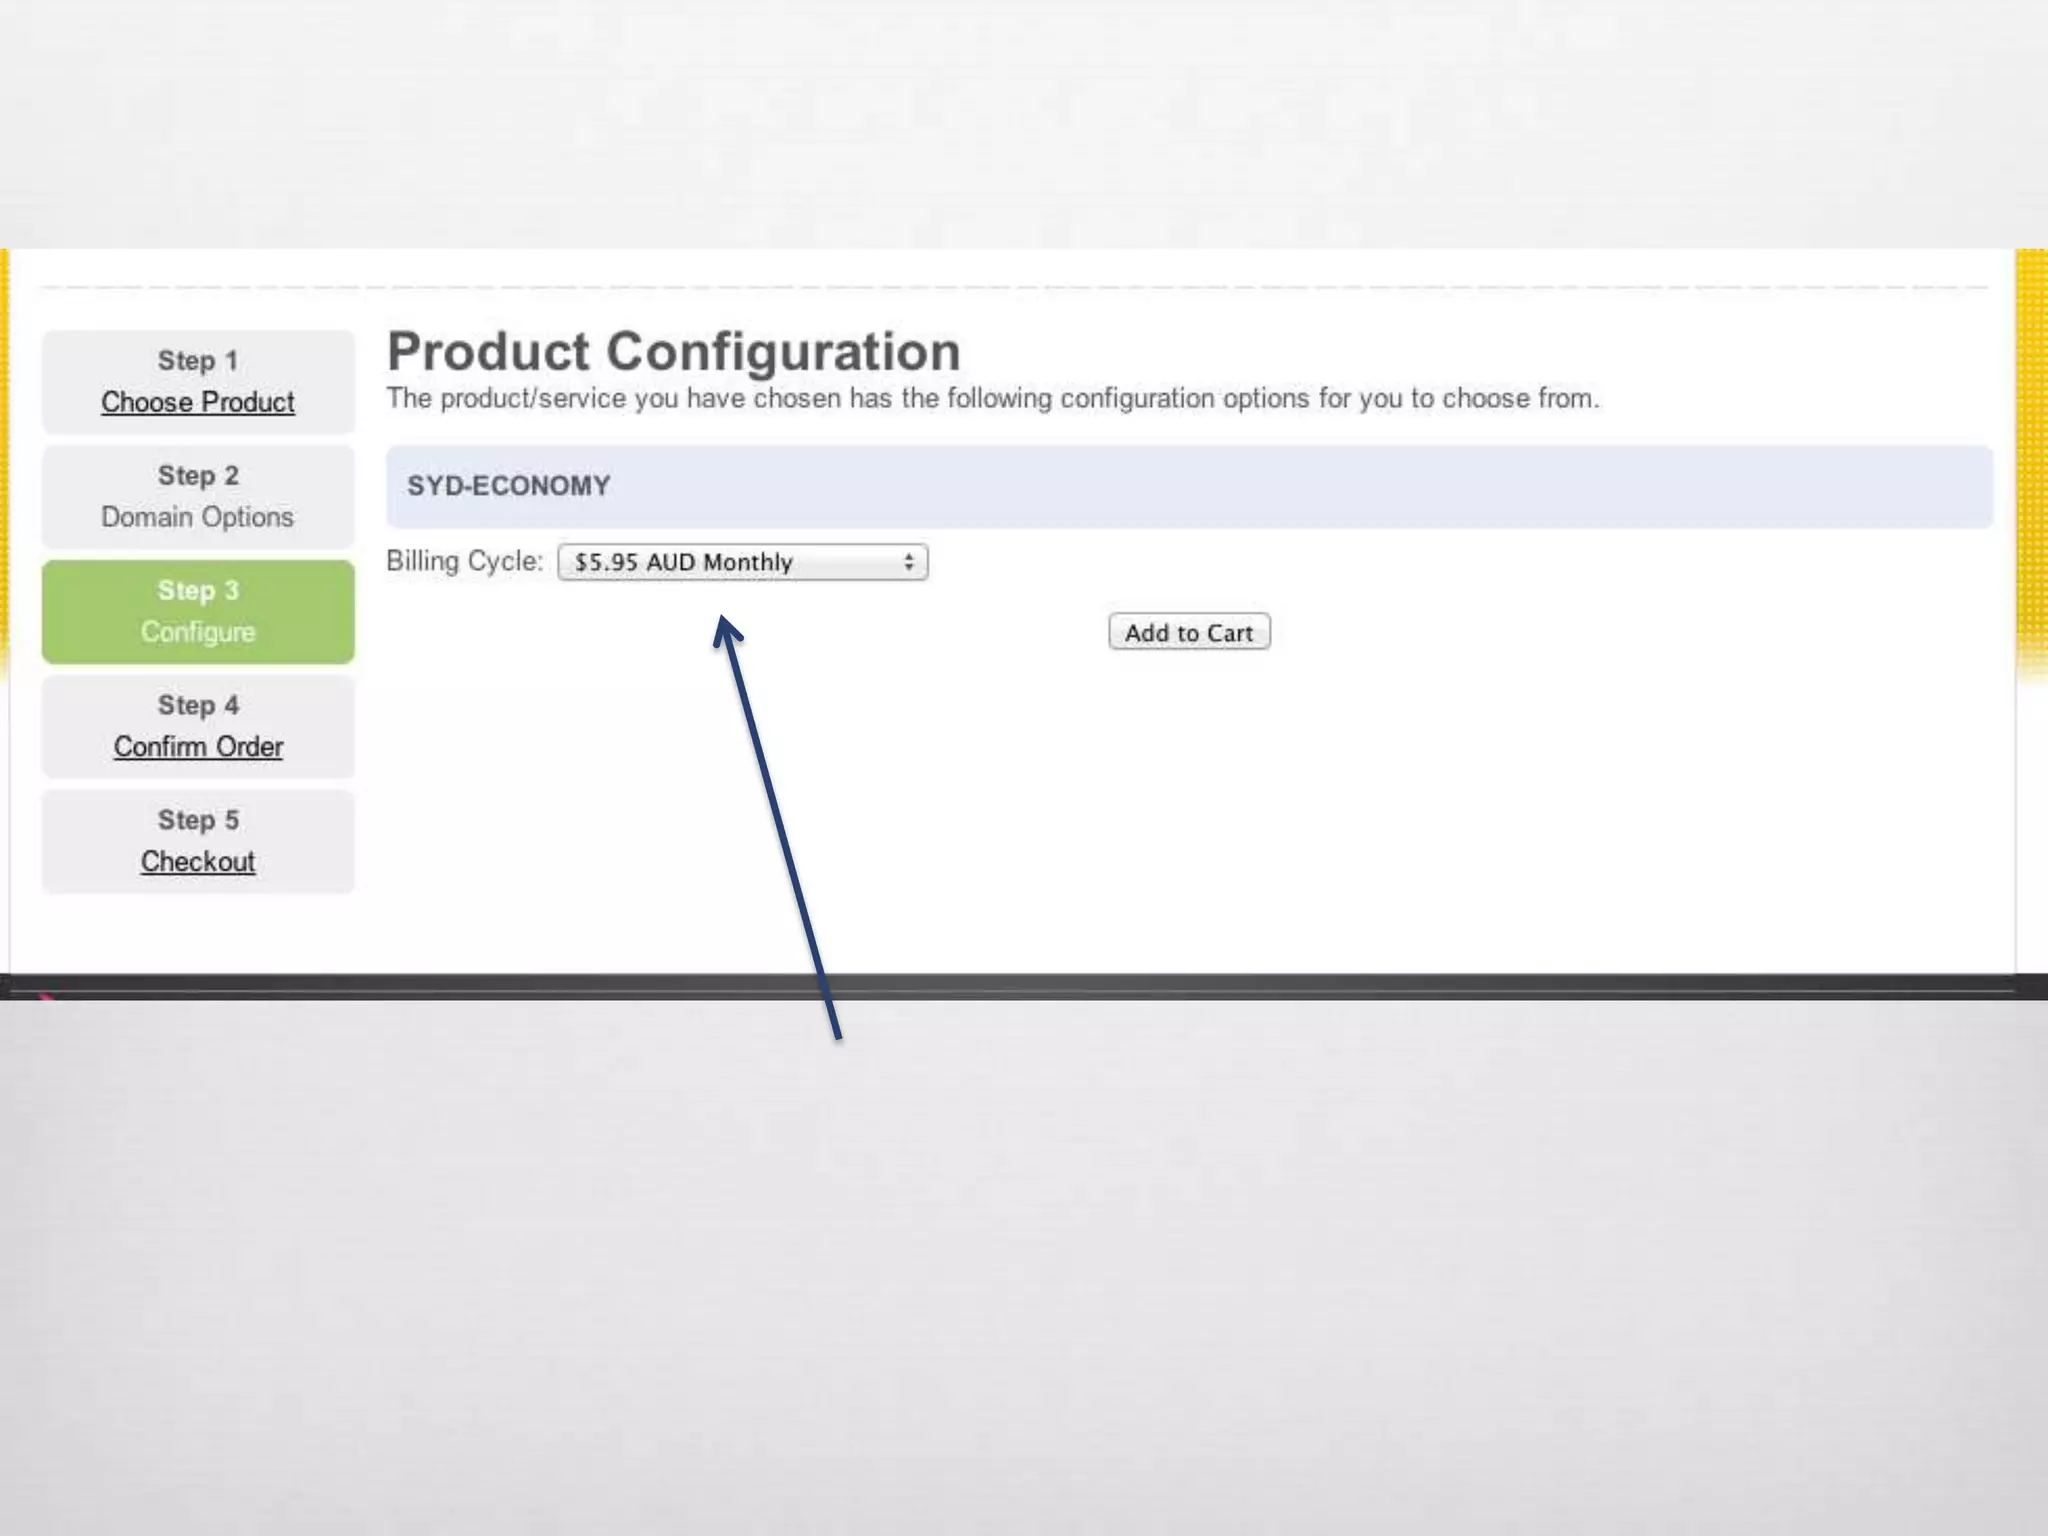Screen dimensions: 2048x1536
Task: Click the Step 1 label
Action: 198,361
